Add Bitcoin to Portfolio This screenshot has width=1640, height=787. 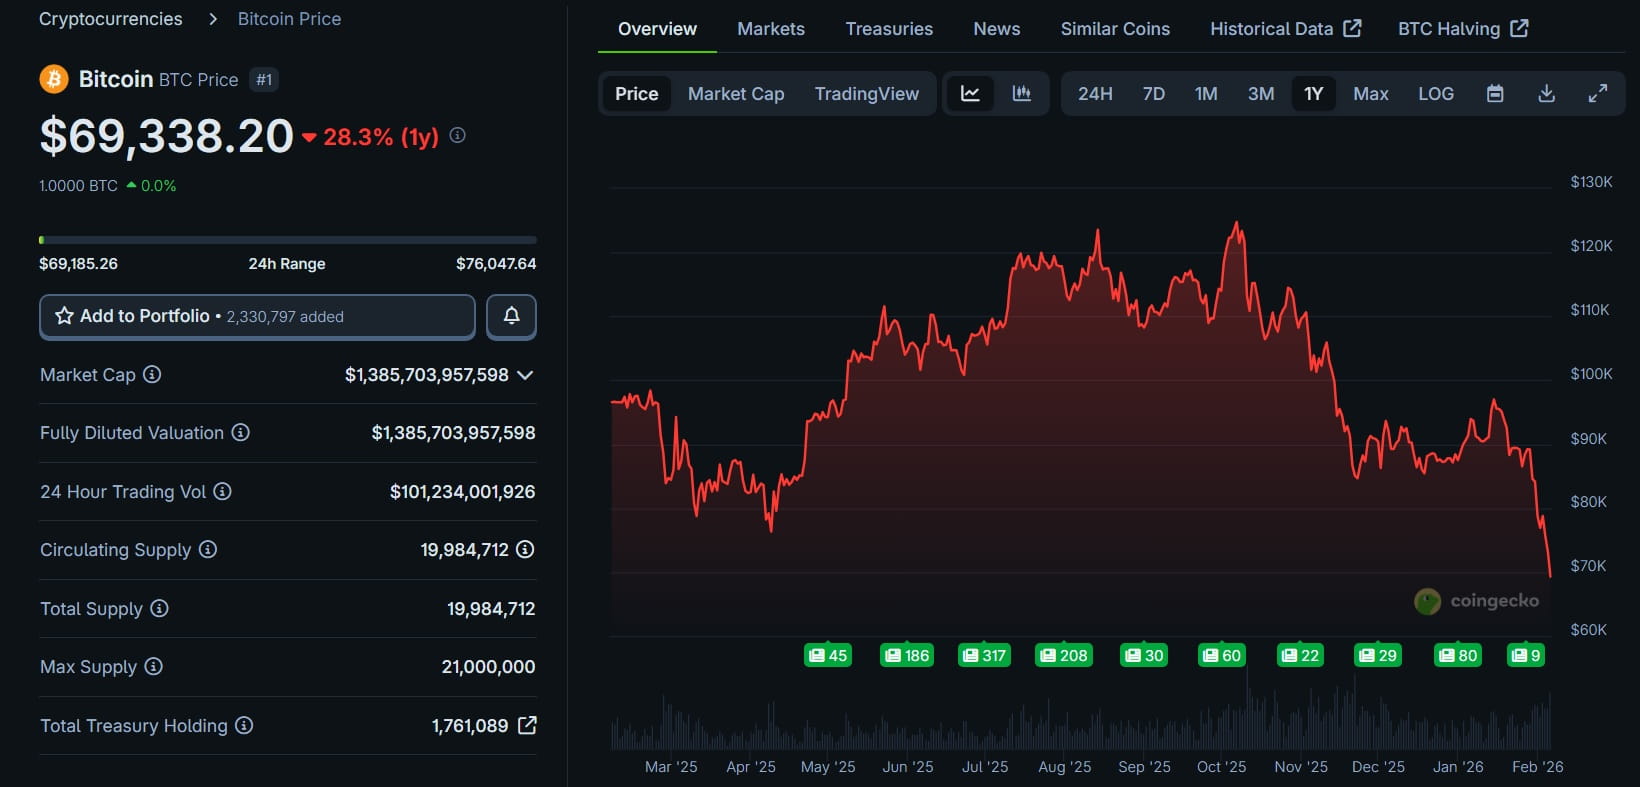257,316
